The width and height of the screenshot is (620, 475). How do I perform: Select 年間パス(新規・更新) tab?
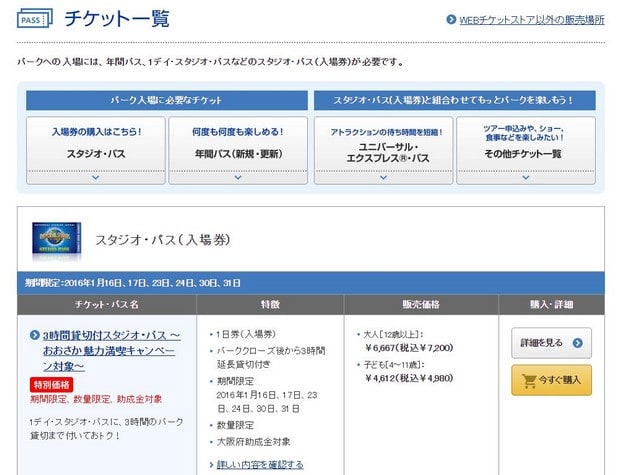point(238,150)
